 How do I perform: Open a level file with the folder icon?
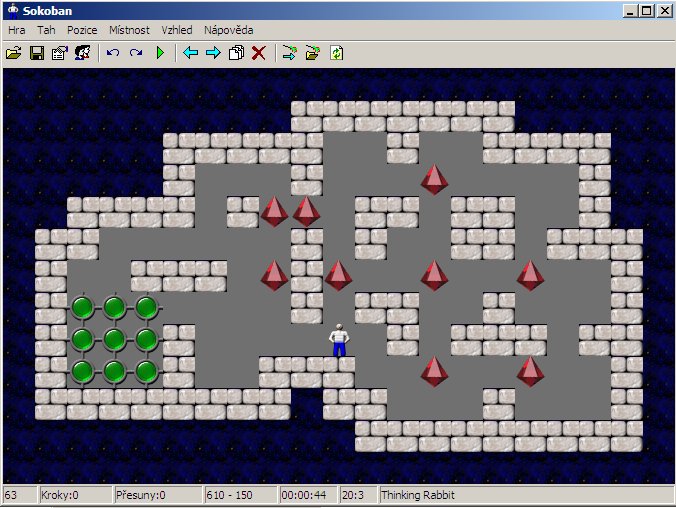14,53
